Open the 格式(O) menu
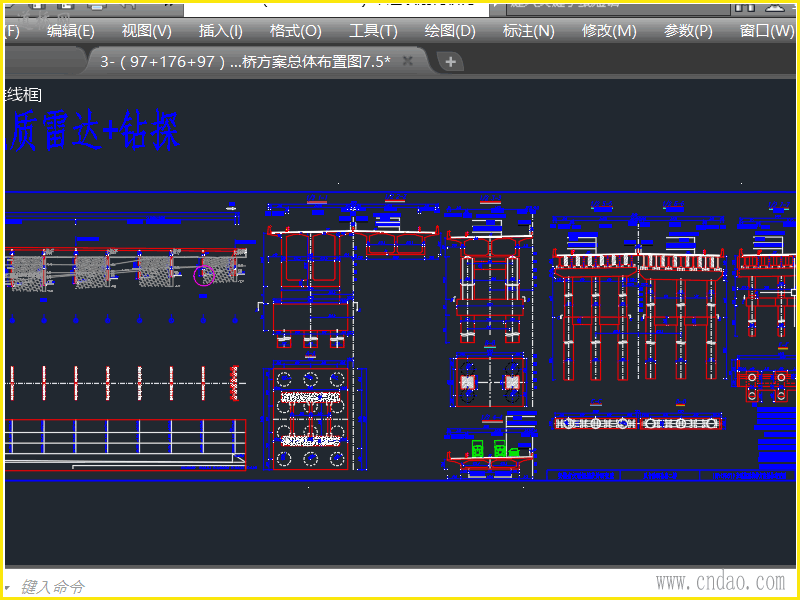Image resolution: width=800 pixels, height=600 pixels. pos(295,31)
